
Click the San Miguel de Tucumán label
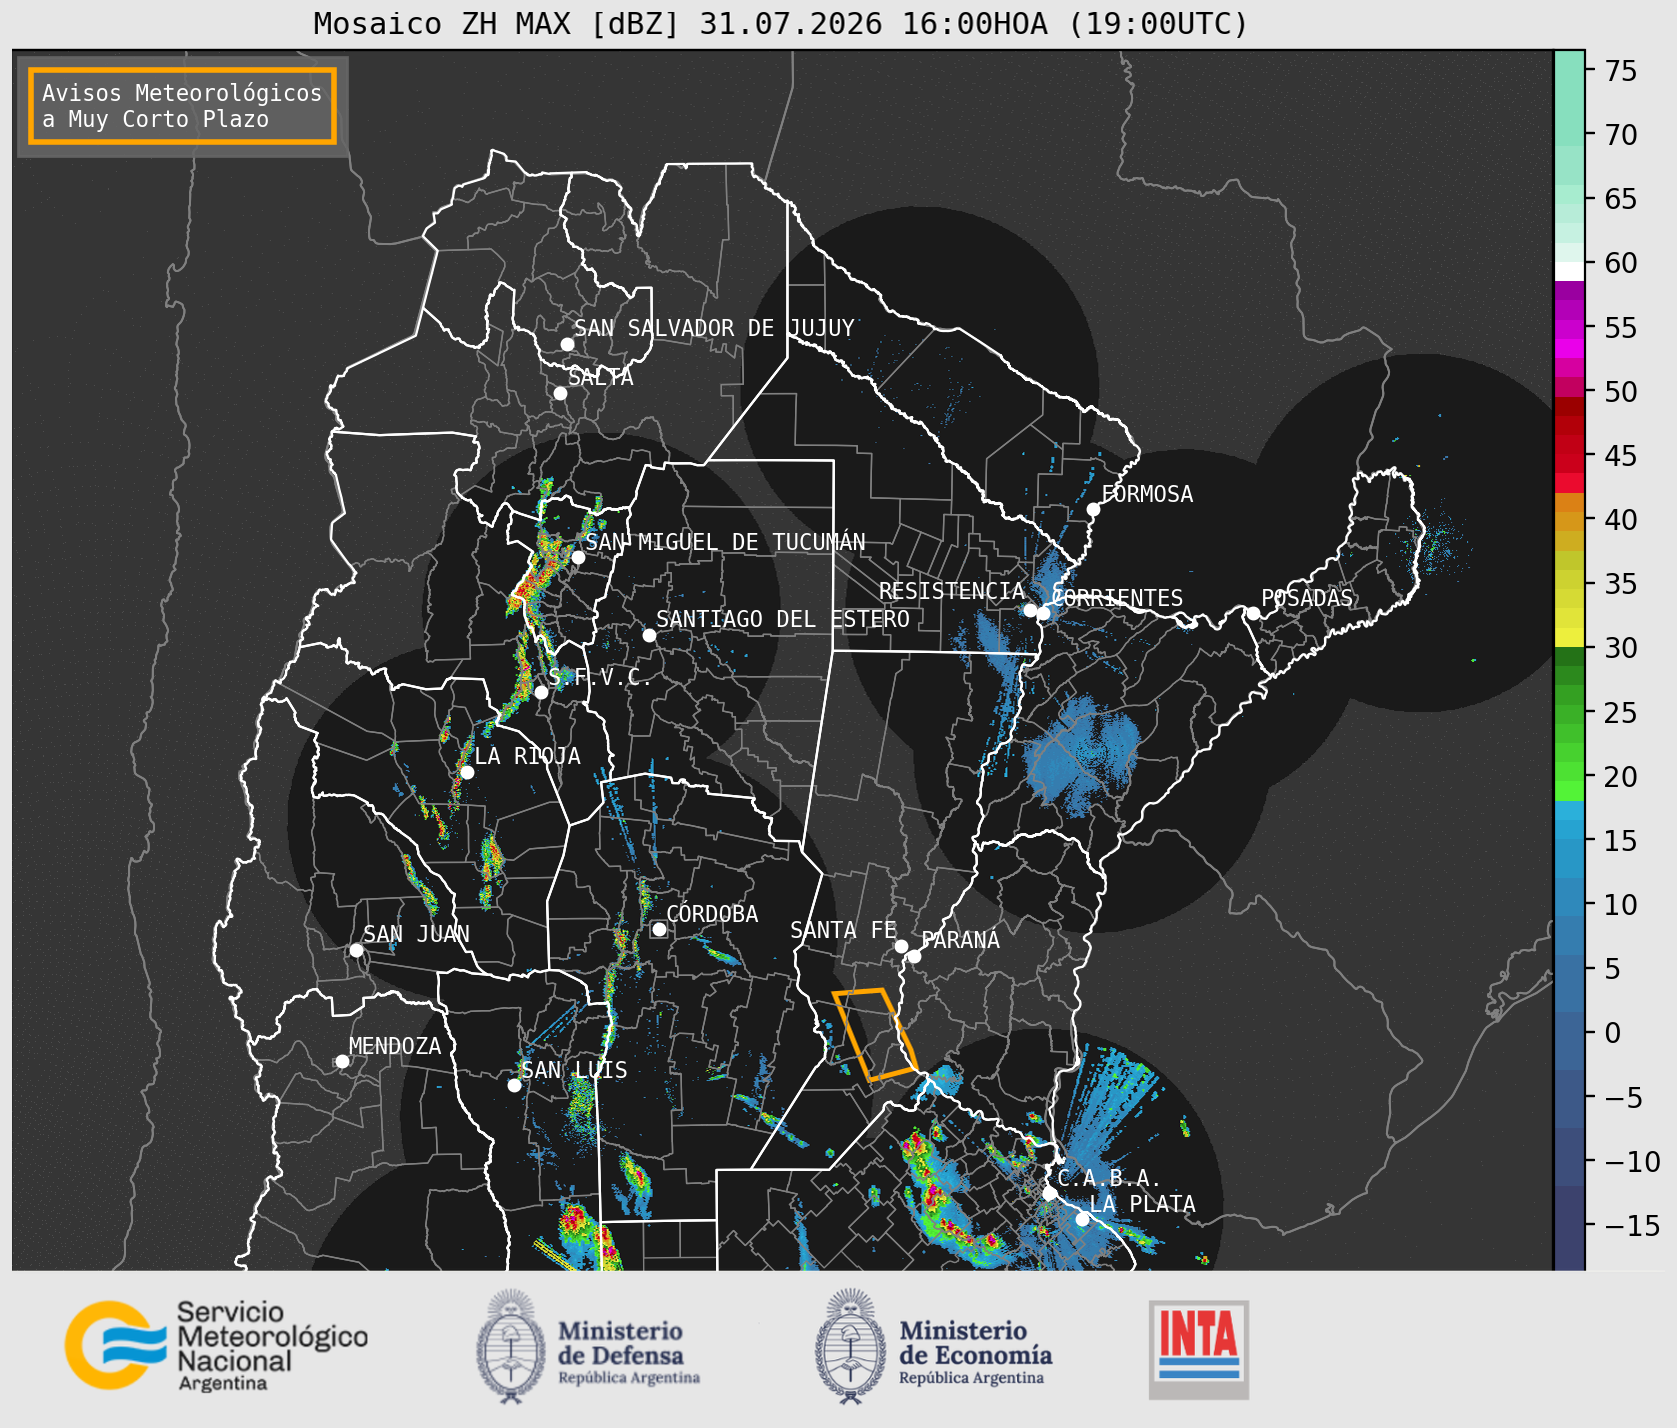tap(725, 542)
